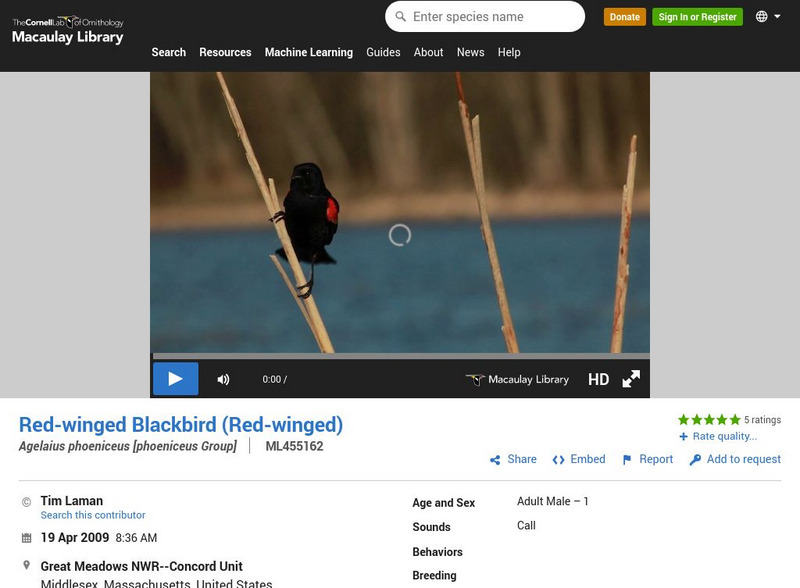Click the Embed code icon
Viewport: 800px width, 588px height.
pos(559,459)
